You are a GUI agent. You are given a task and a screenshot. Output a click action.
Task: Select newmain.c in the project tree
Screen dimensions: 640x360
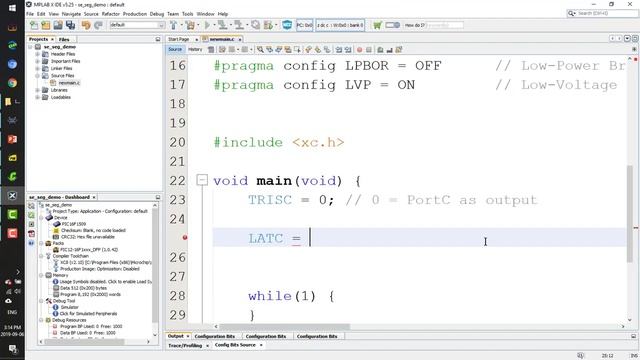click(x=69, y=83)
